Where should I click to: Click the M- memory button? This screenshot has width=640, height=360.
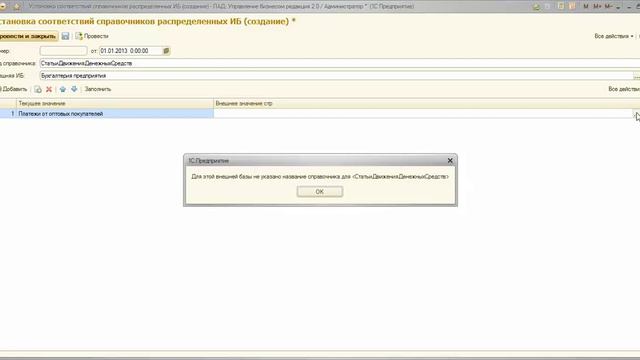608,7
